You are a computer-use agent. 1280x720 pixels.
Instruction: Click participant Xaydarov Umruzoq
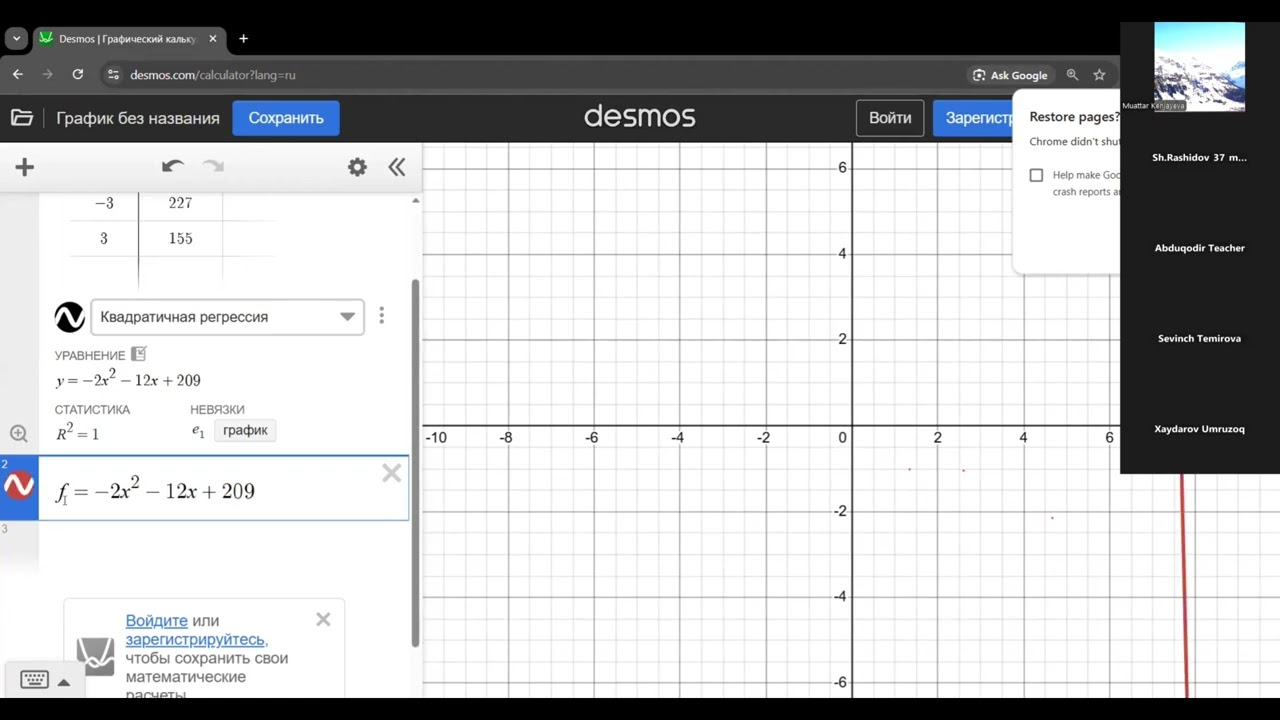coord(1199,429)
